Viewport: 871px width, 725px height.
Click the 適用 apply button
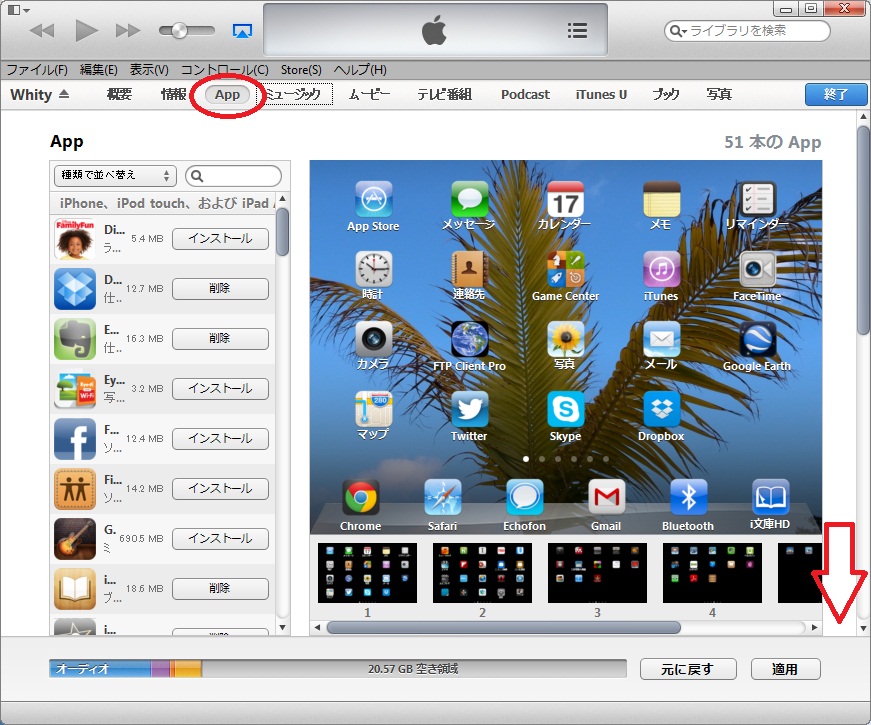(785, 669)
